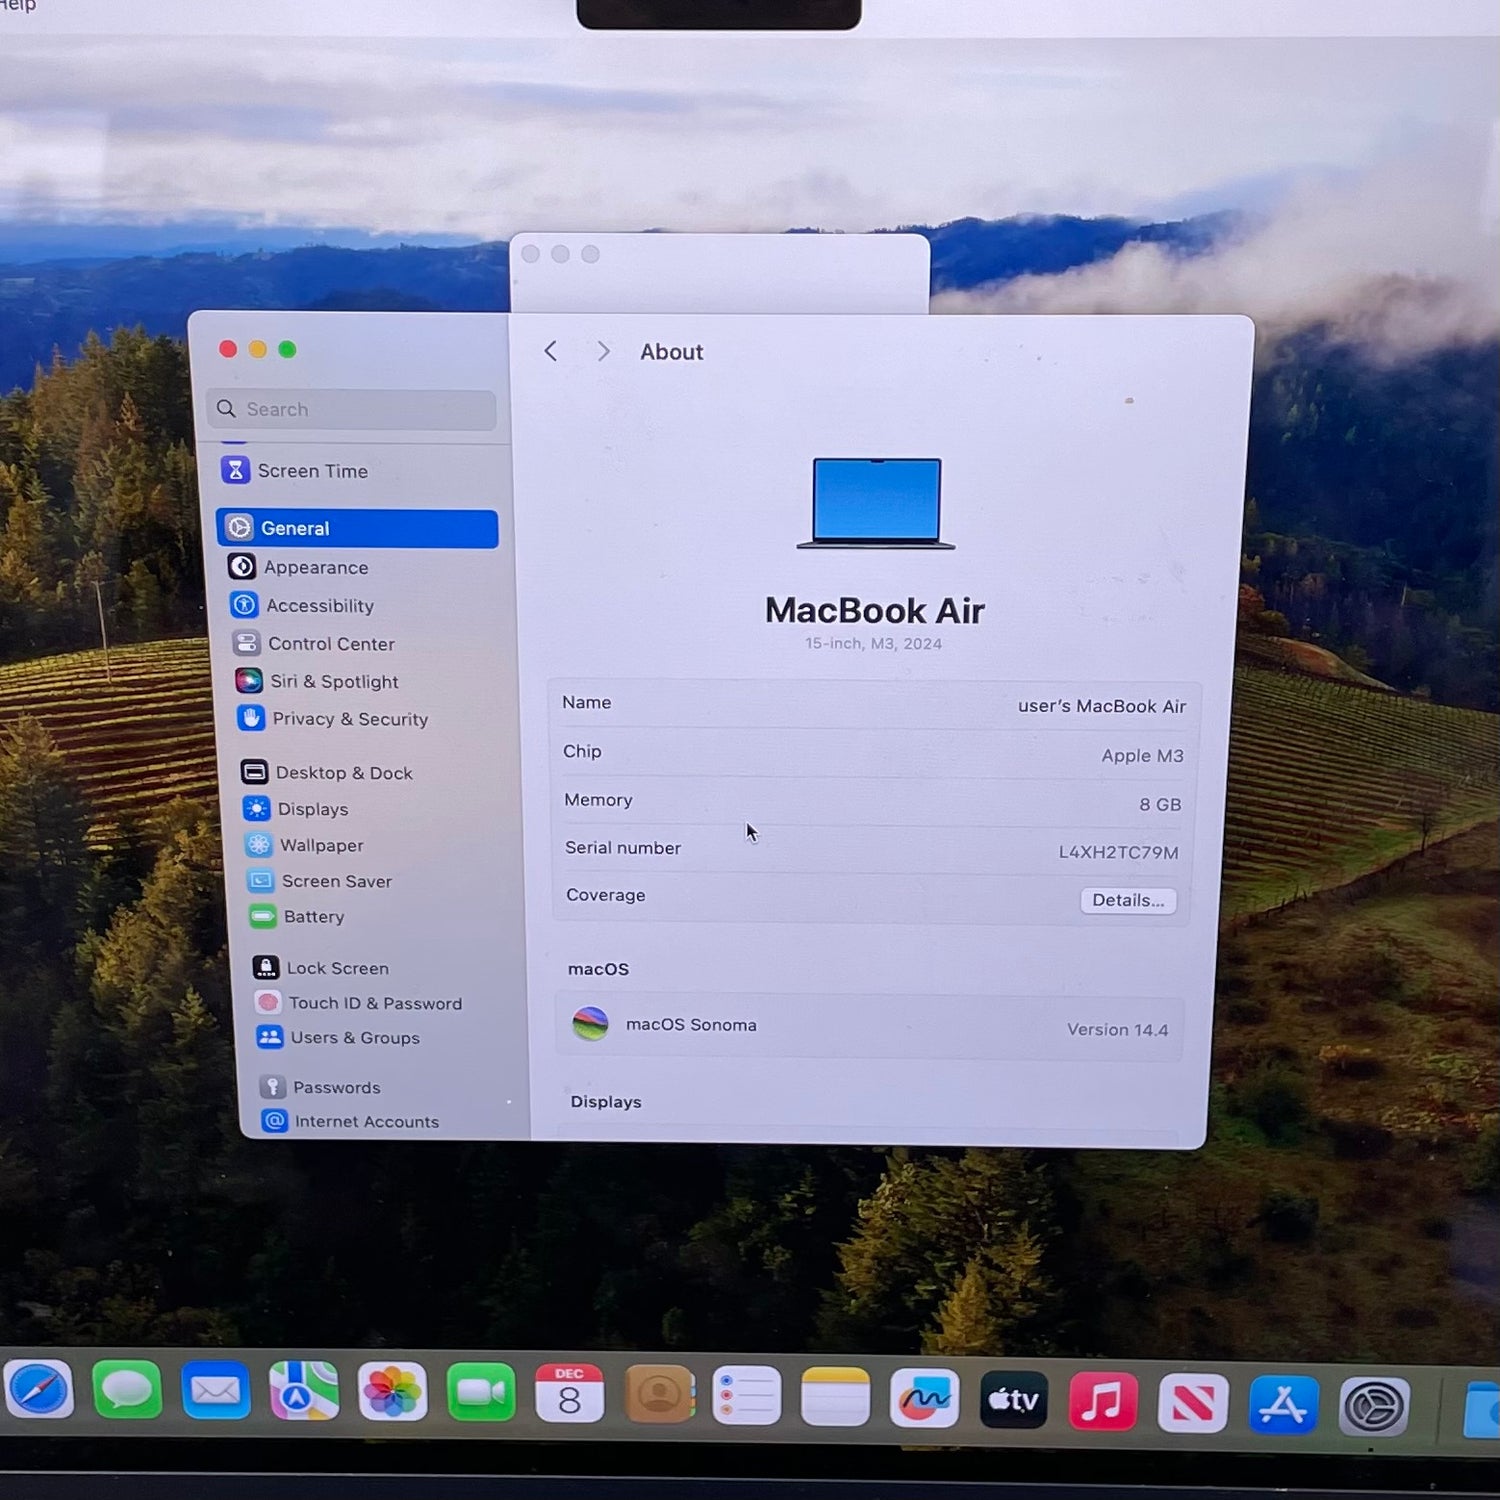Click the forward chevron arrow
This screenshot has height=1500, width=1500.
click(603, 351)
